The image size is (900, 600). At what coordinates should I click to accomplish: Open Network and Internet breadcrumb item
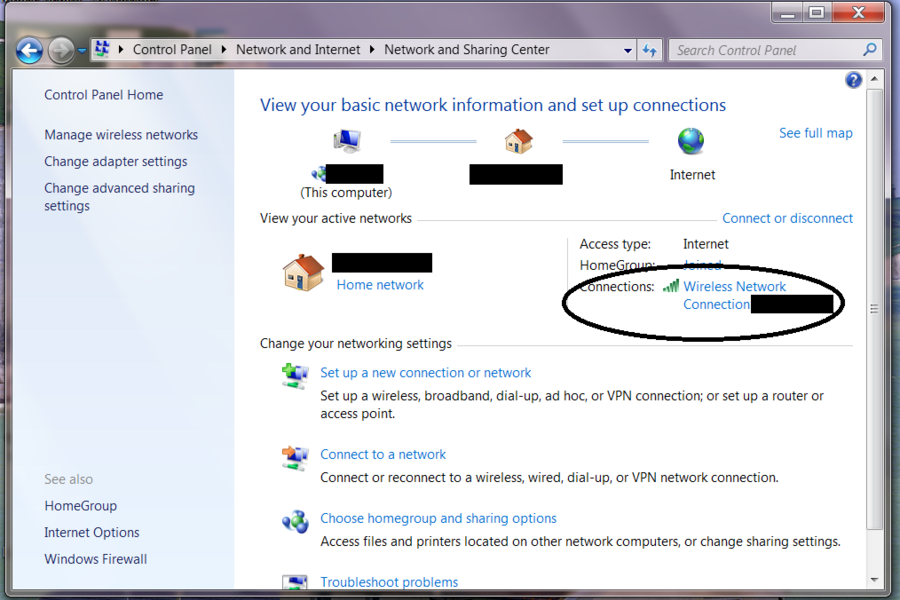click(298, 50)
